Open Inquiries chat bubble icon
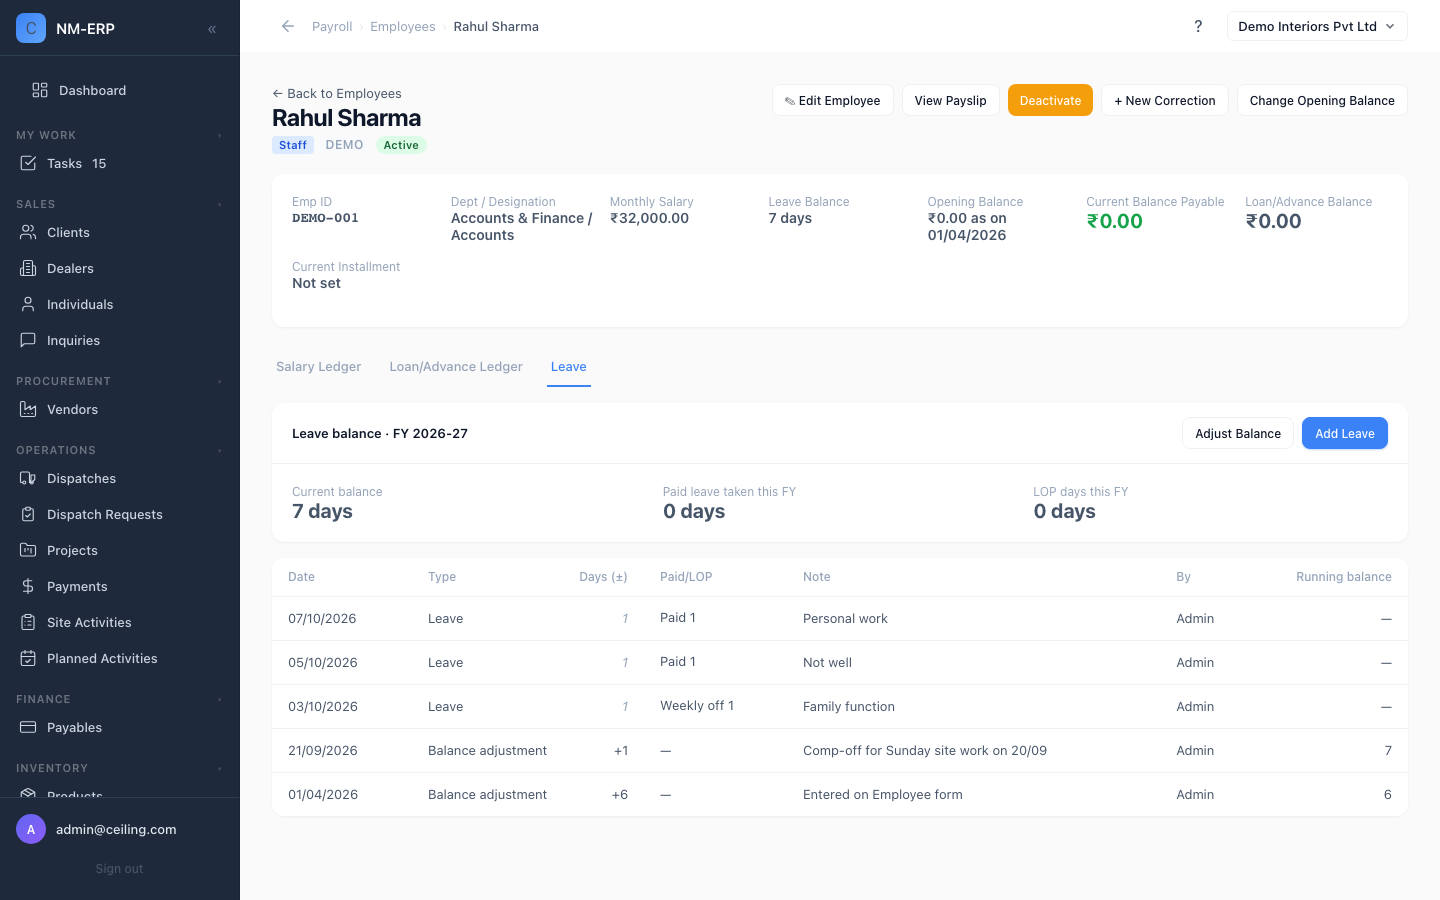The height and width of the screenshot is (900, 1440). tap(28, 340)
